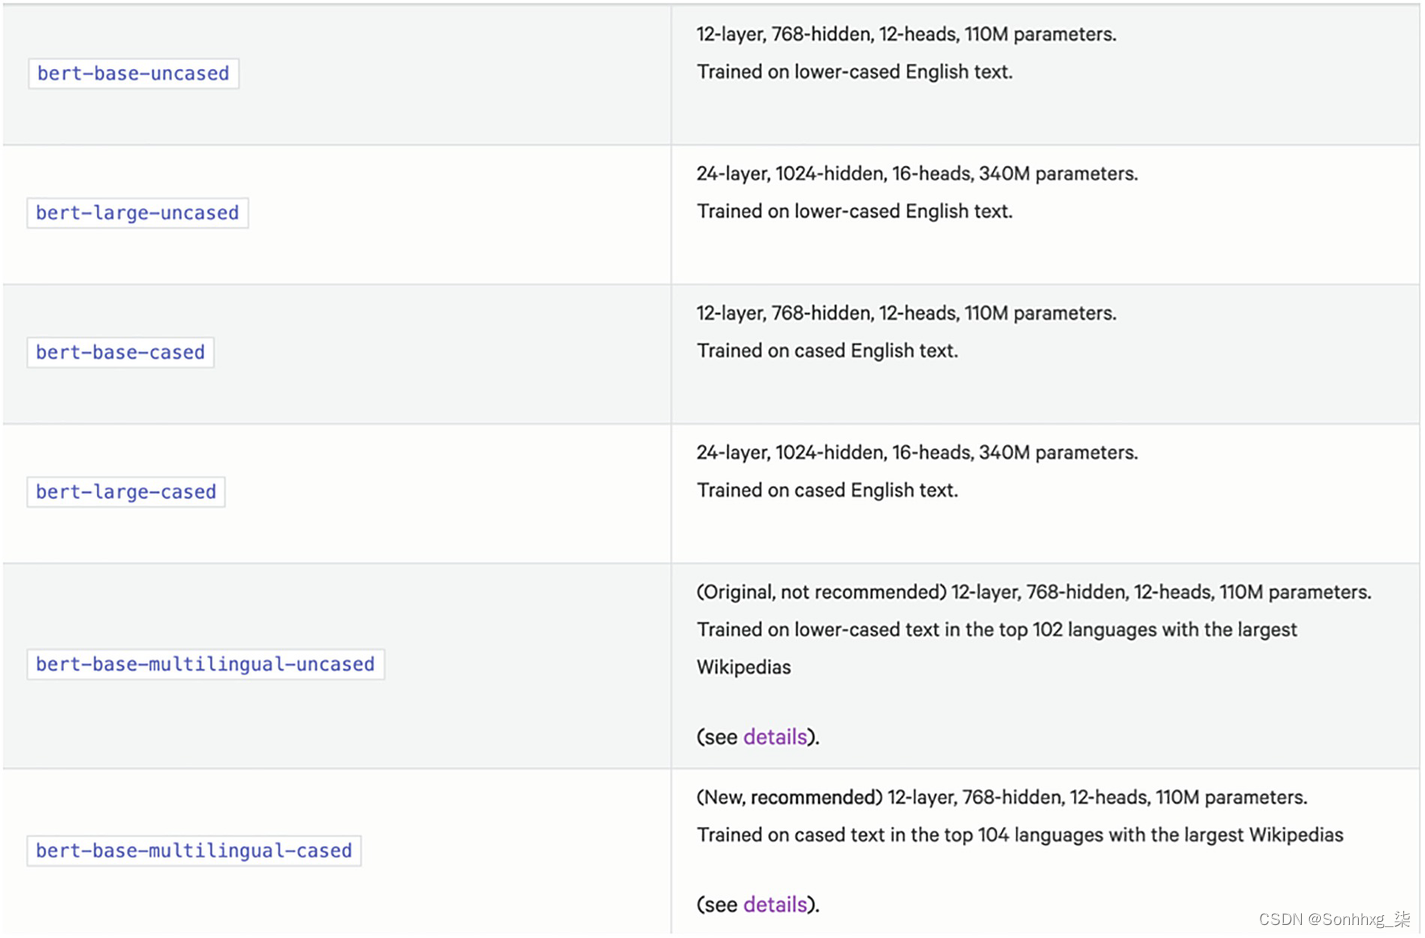Image resolution: width=1425 pixels, height=938 pixels.
Task: Follow details link in multilingual-cased row
Action: tap(775, 904)
